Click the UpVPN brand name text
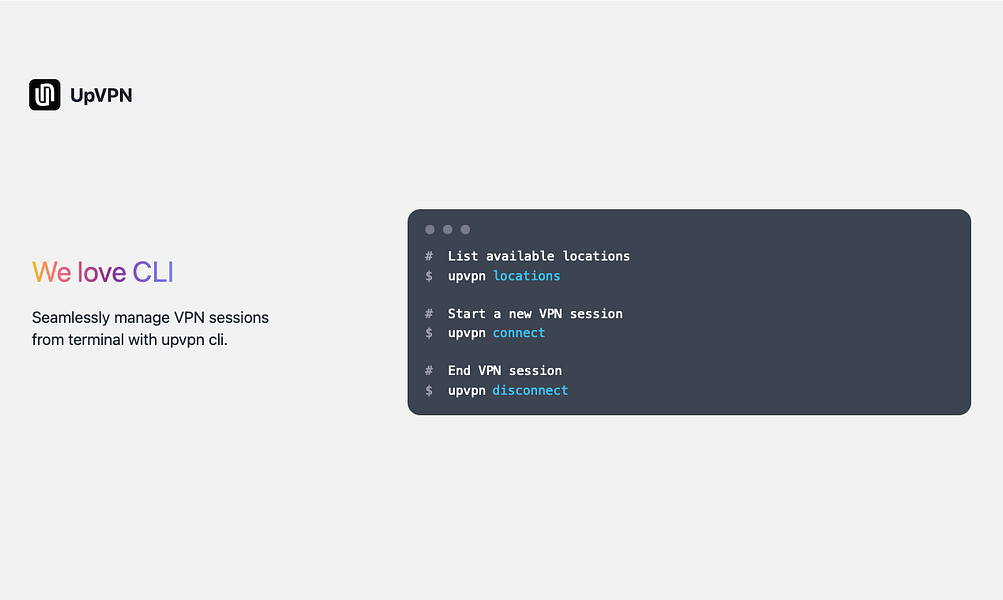Screen dimensions: 1003x600 101,96
